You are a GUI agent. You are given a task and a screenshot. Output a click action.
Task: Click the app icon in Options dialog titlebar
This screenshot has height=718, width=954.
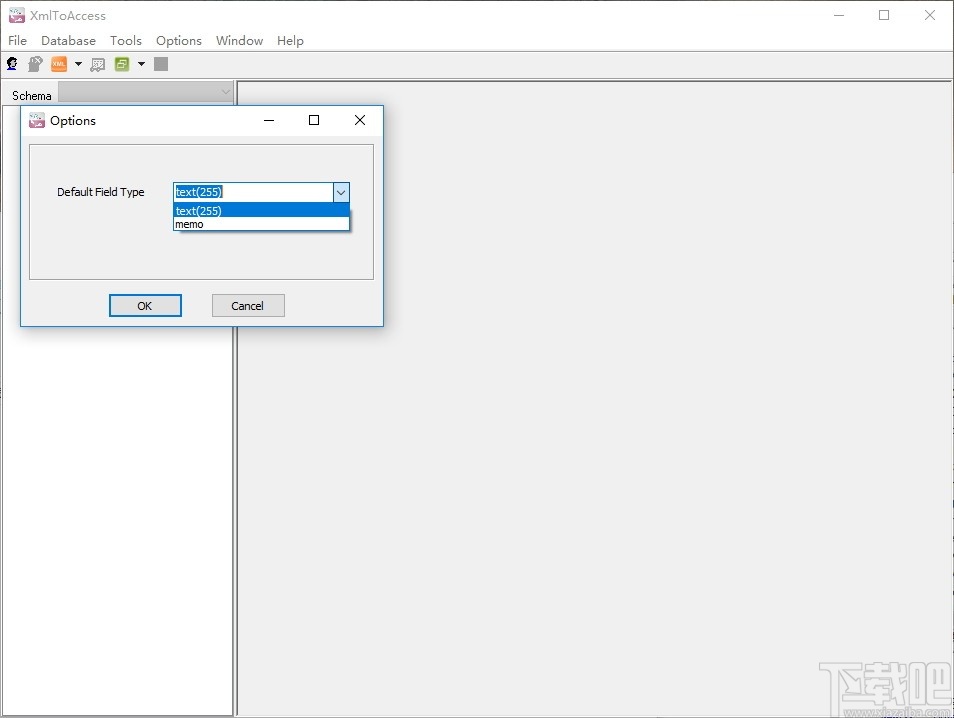pos(36,120)
